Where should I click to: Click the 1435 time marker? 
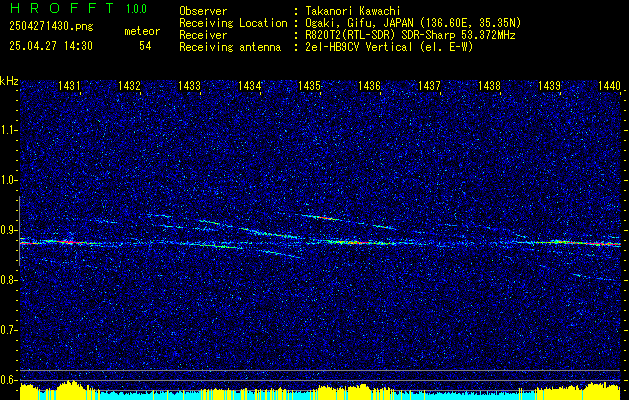coord(309,85)
